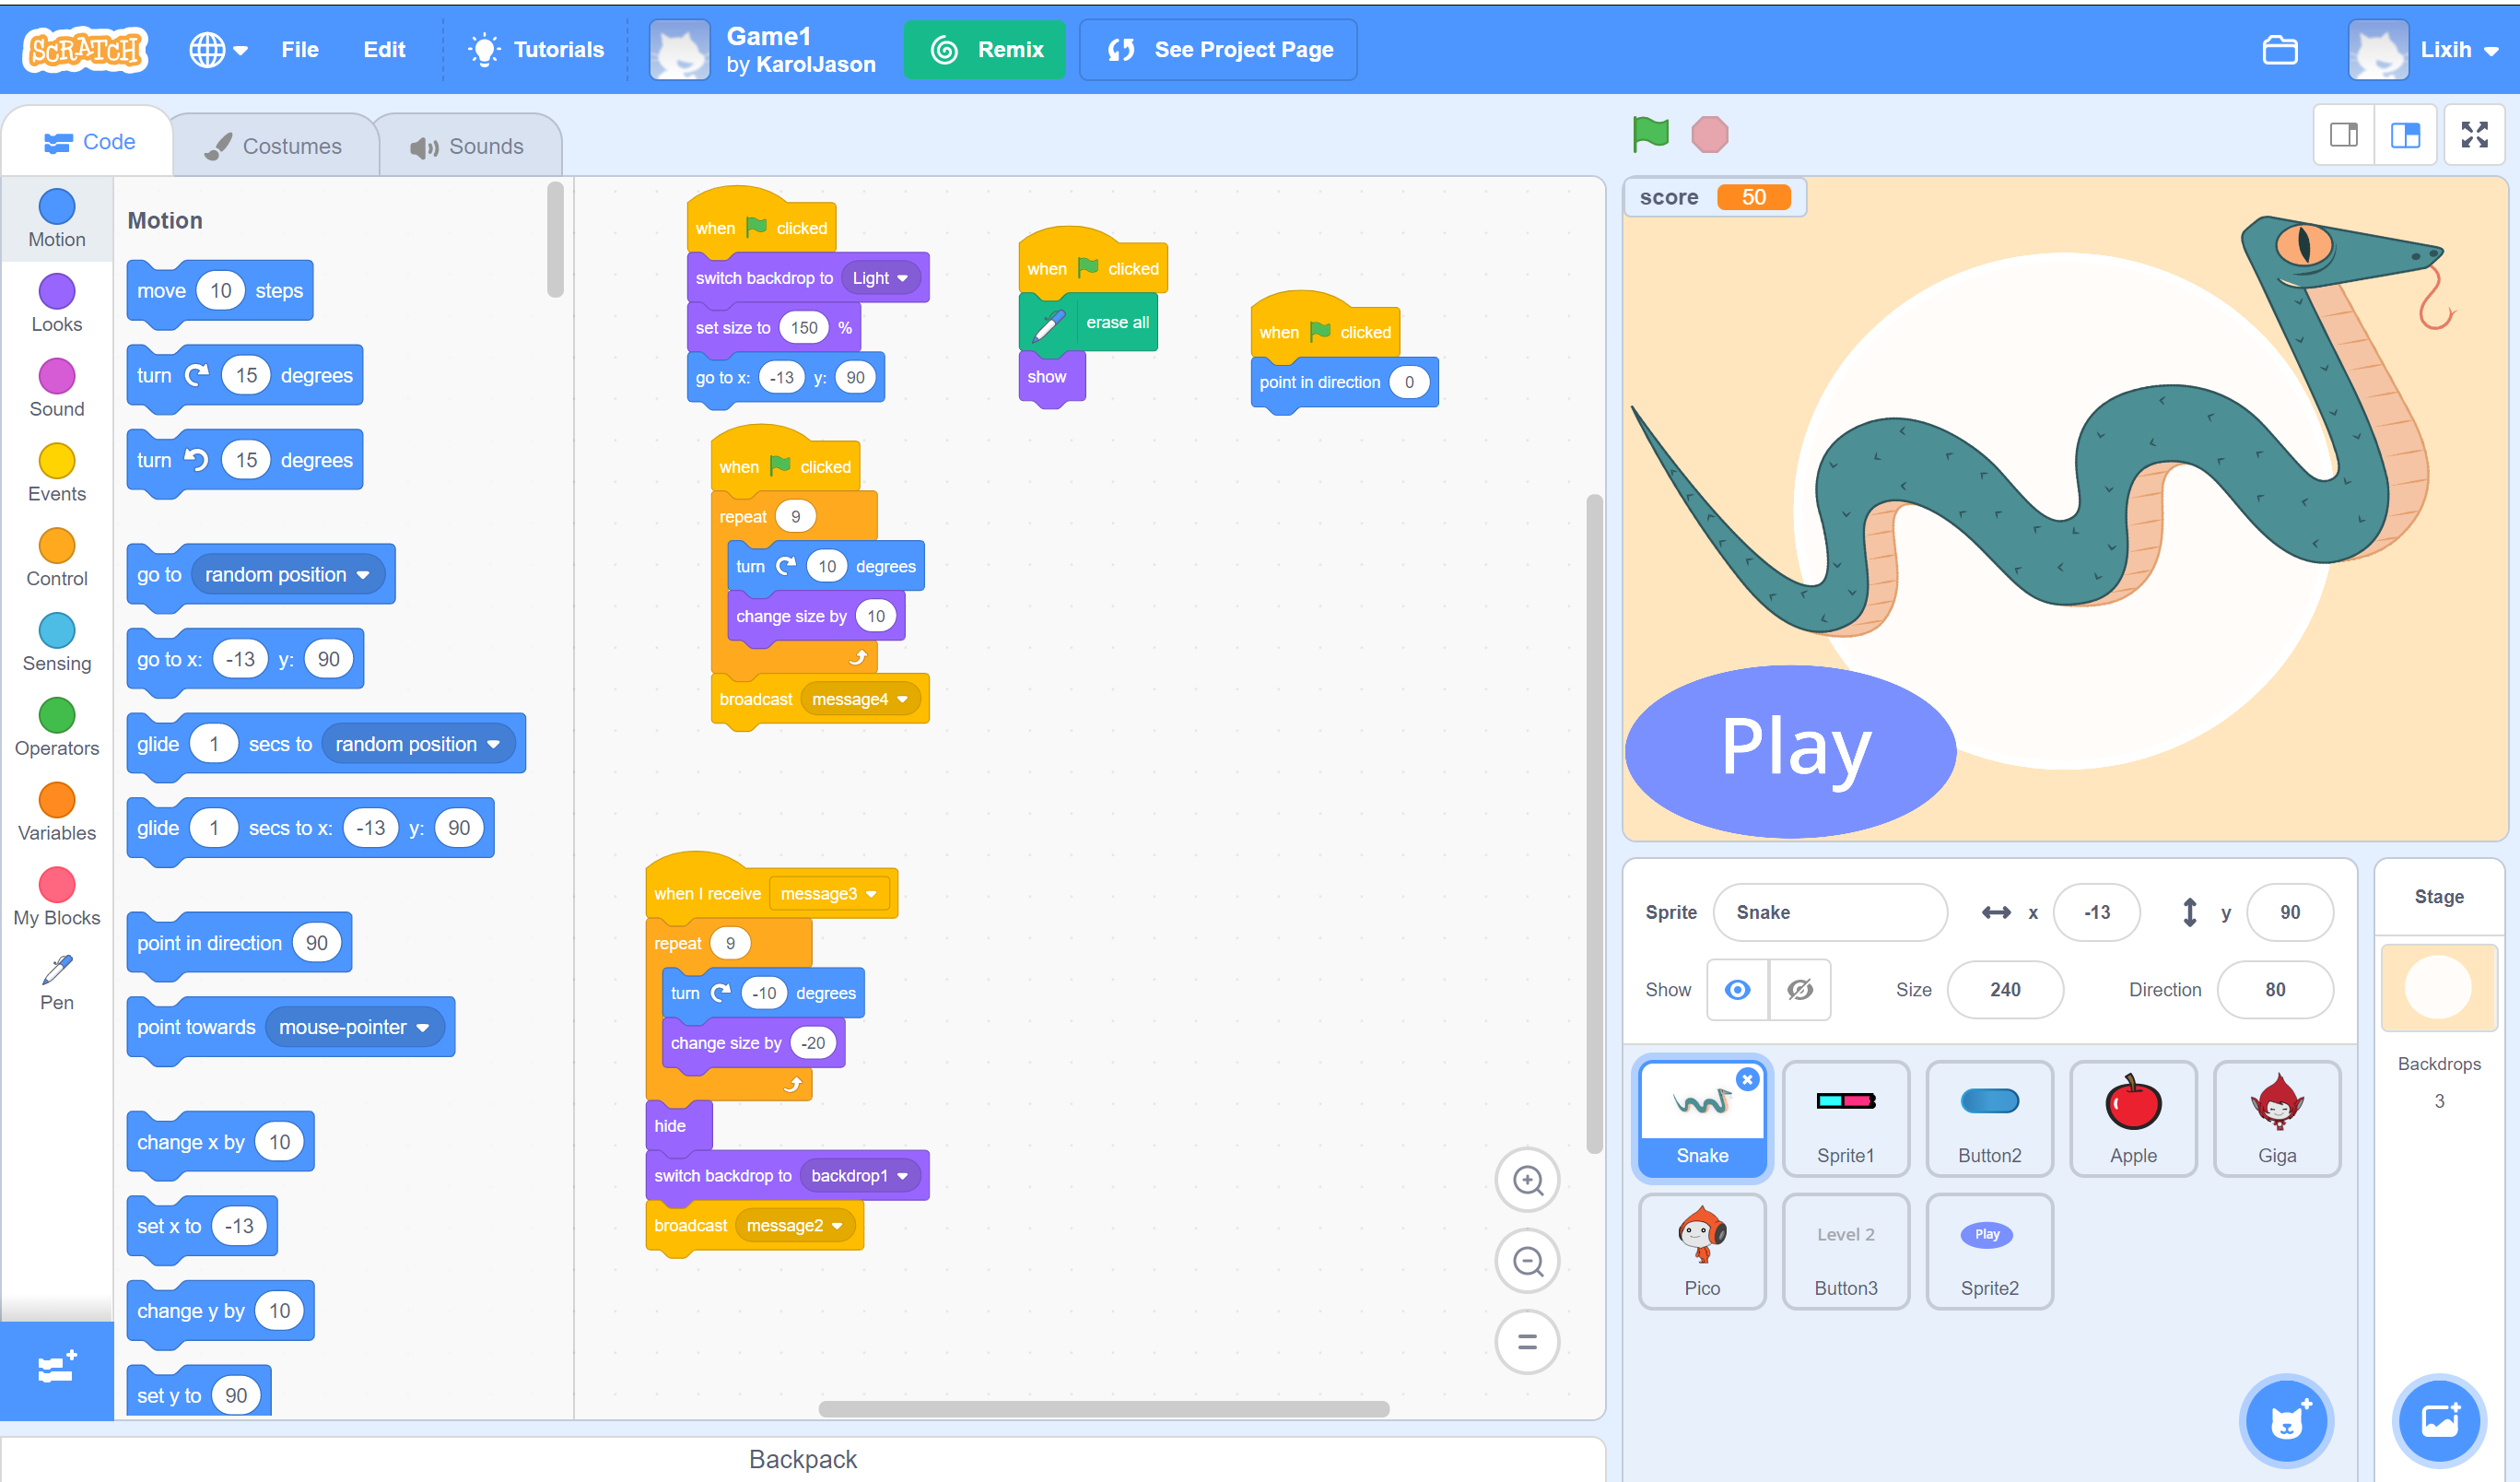Show the sprite using the eye icon
2520x1482 pixels.
coord(1737,989)
